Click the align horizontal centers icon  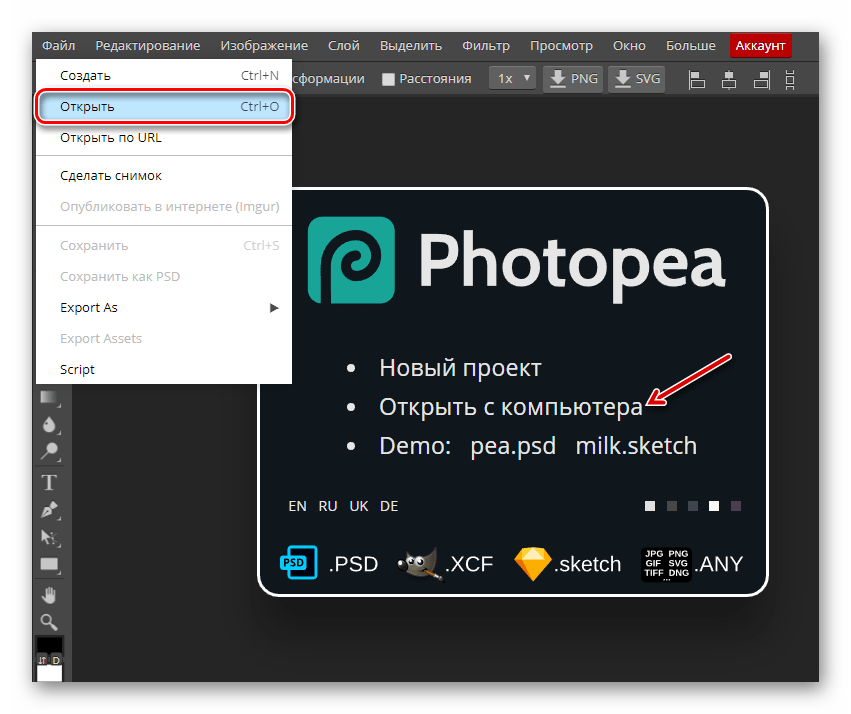[730, 79]
